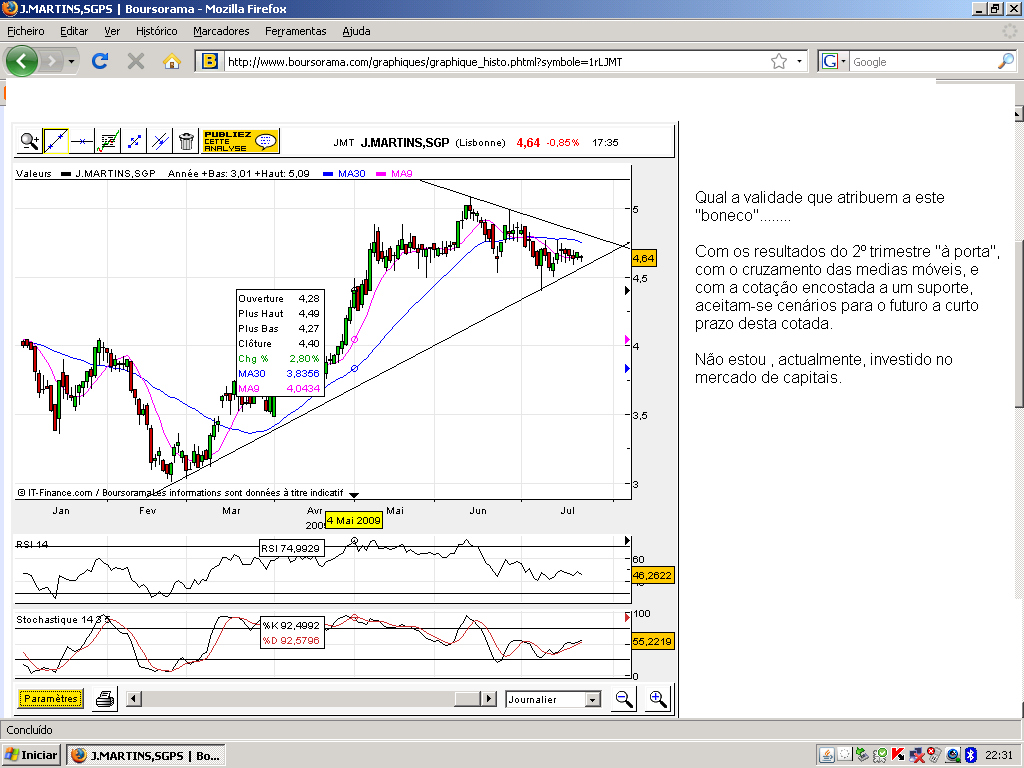Select the move or resize line tool
This screenshot has height=768, width=1024.
pyautogui.click(x=134, y=141)
